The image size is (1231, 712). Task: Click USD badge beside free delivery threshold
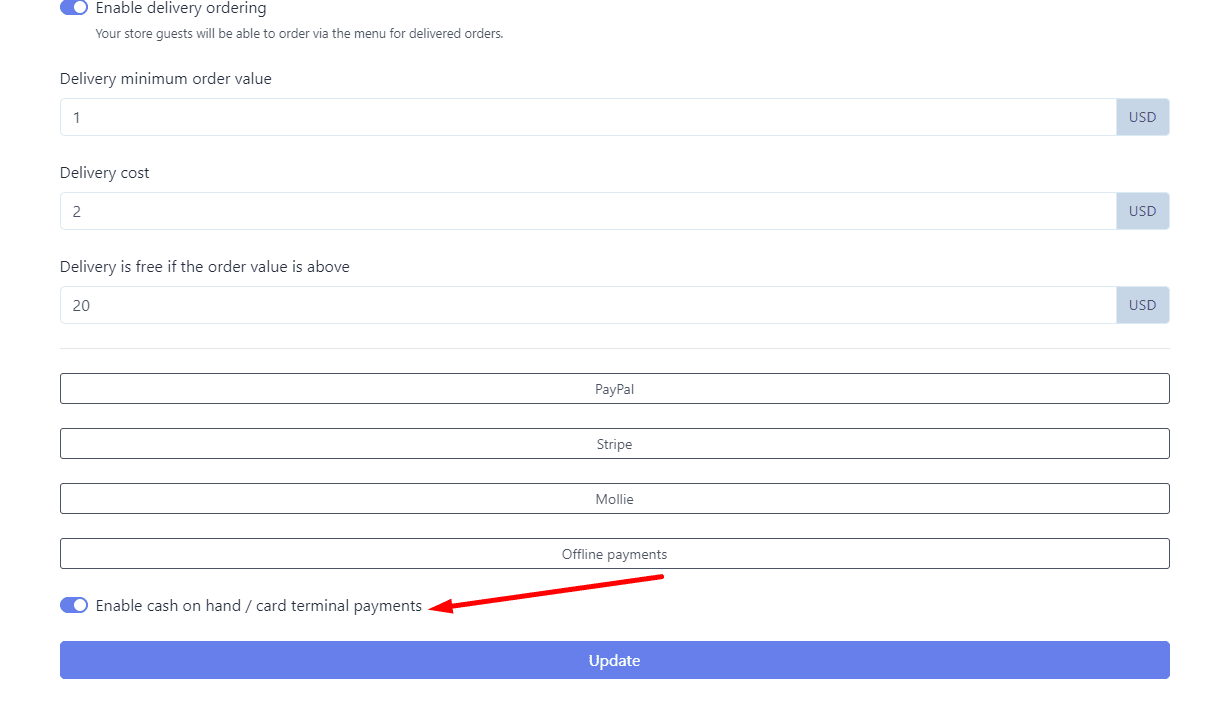coord(1142,305)
